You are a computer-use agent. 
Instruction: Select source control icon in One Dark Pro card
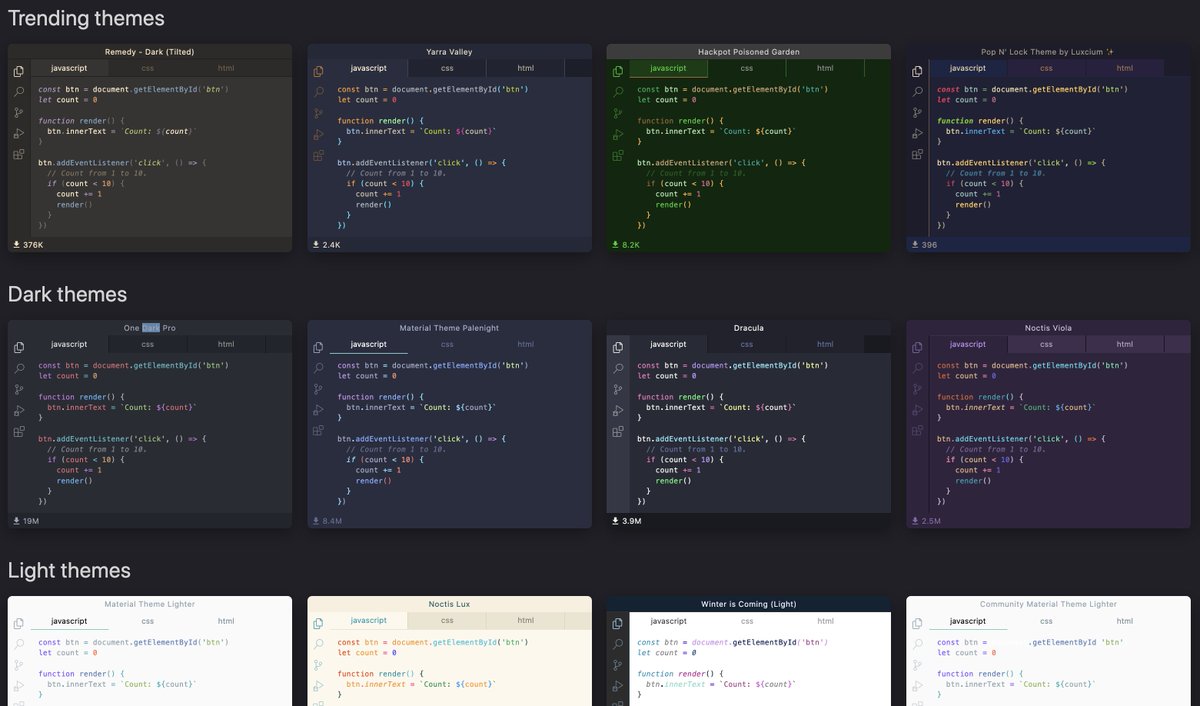click(19, 389)
